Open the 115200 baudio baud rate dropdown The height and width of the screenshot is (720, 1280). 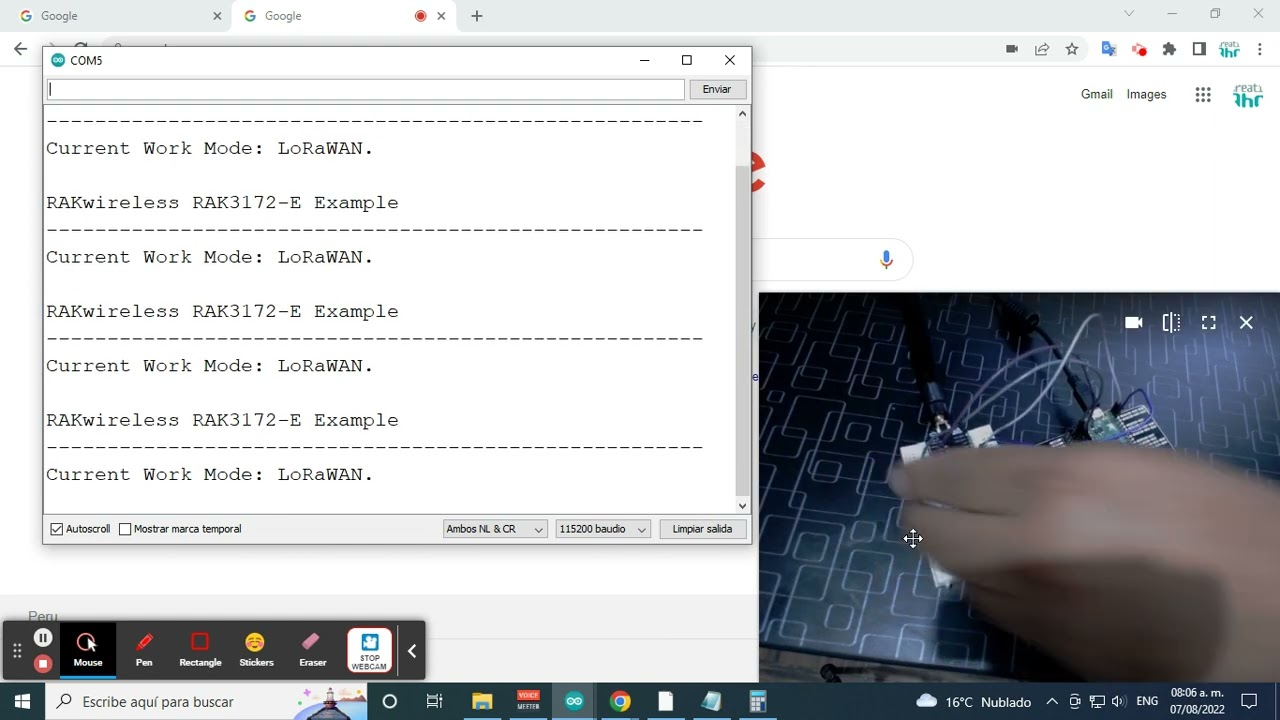[603, 529]
